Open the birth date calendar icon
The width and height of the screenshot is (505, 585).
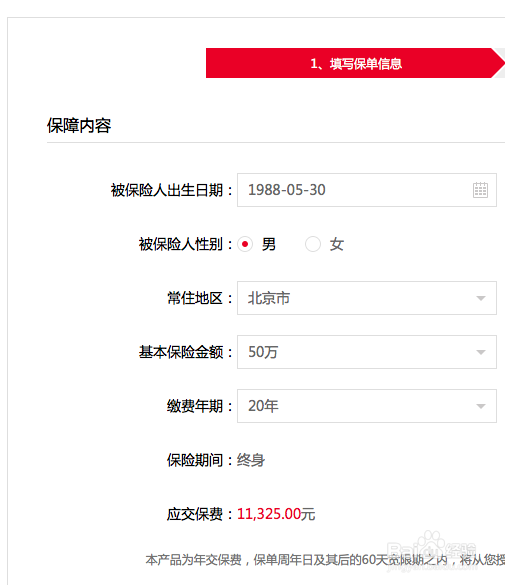coord(480,190)
